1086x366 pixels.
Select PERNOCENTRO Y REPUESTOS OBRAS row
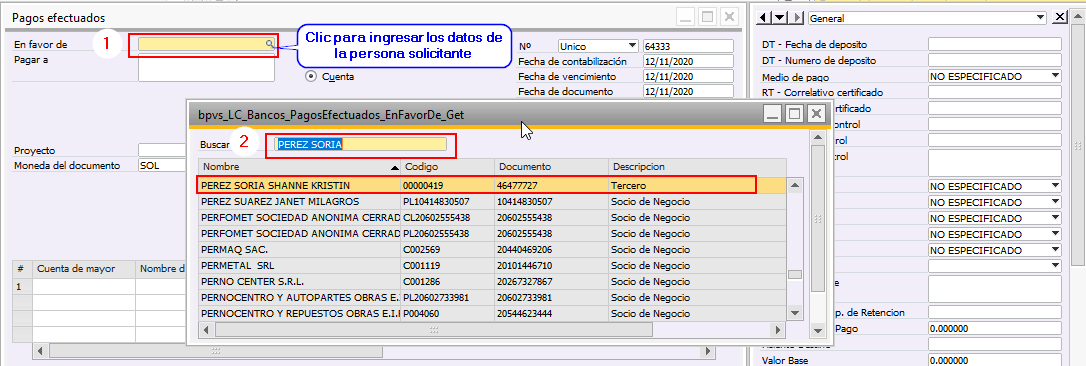[492, 313]
